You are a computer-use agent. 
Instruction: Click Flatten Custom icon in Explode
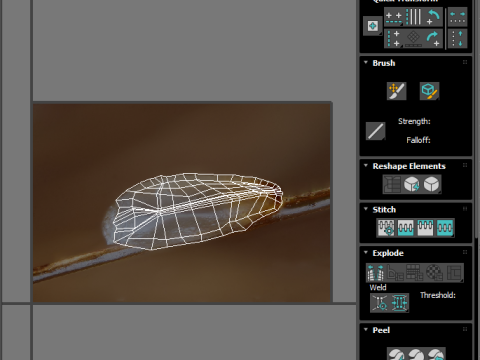[x=454, y=273]
